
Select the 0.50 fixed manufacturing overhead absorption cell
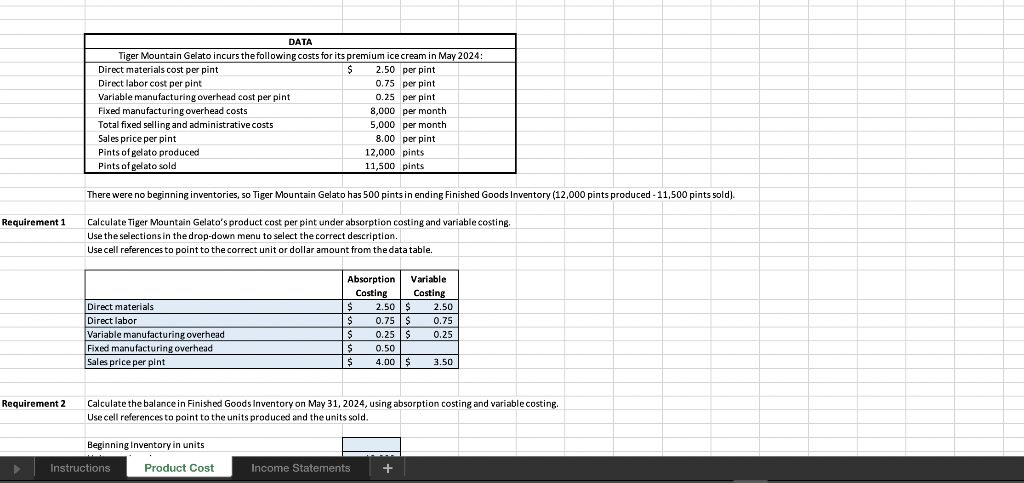(x=372, y=348)
